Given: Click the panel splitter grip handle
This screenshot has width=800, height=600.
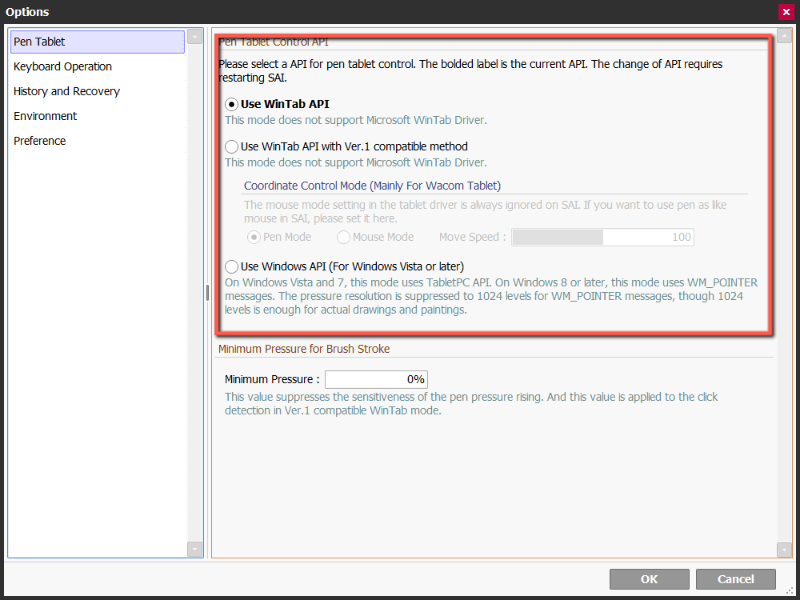Looking at the screenshot, I should click(207, 293).
